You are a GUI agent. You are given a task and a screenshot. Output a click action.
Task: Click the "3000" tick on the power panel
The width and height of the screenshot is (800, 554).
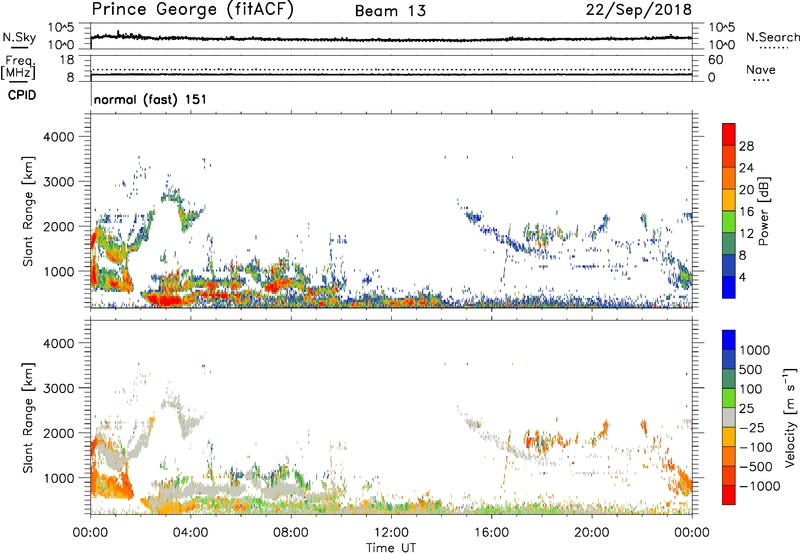[x=59, y=182]
